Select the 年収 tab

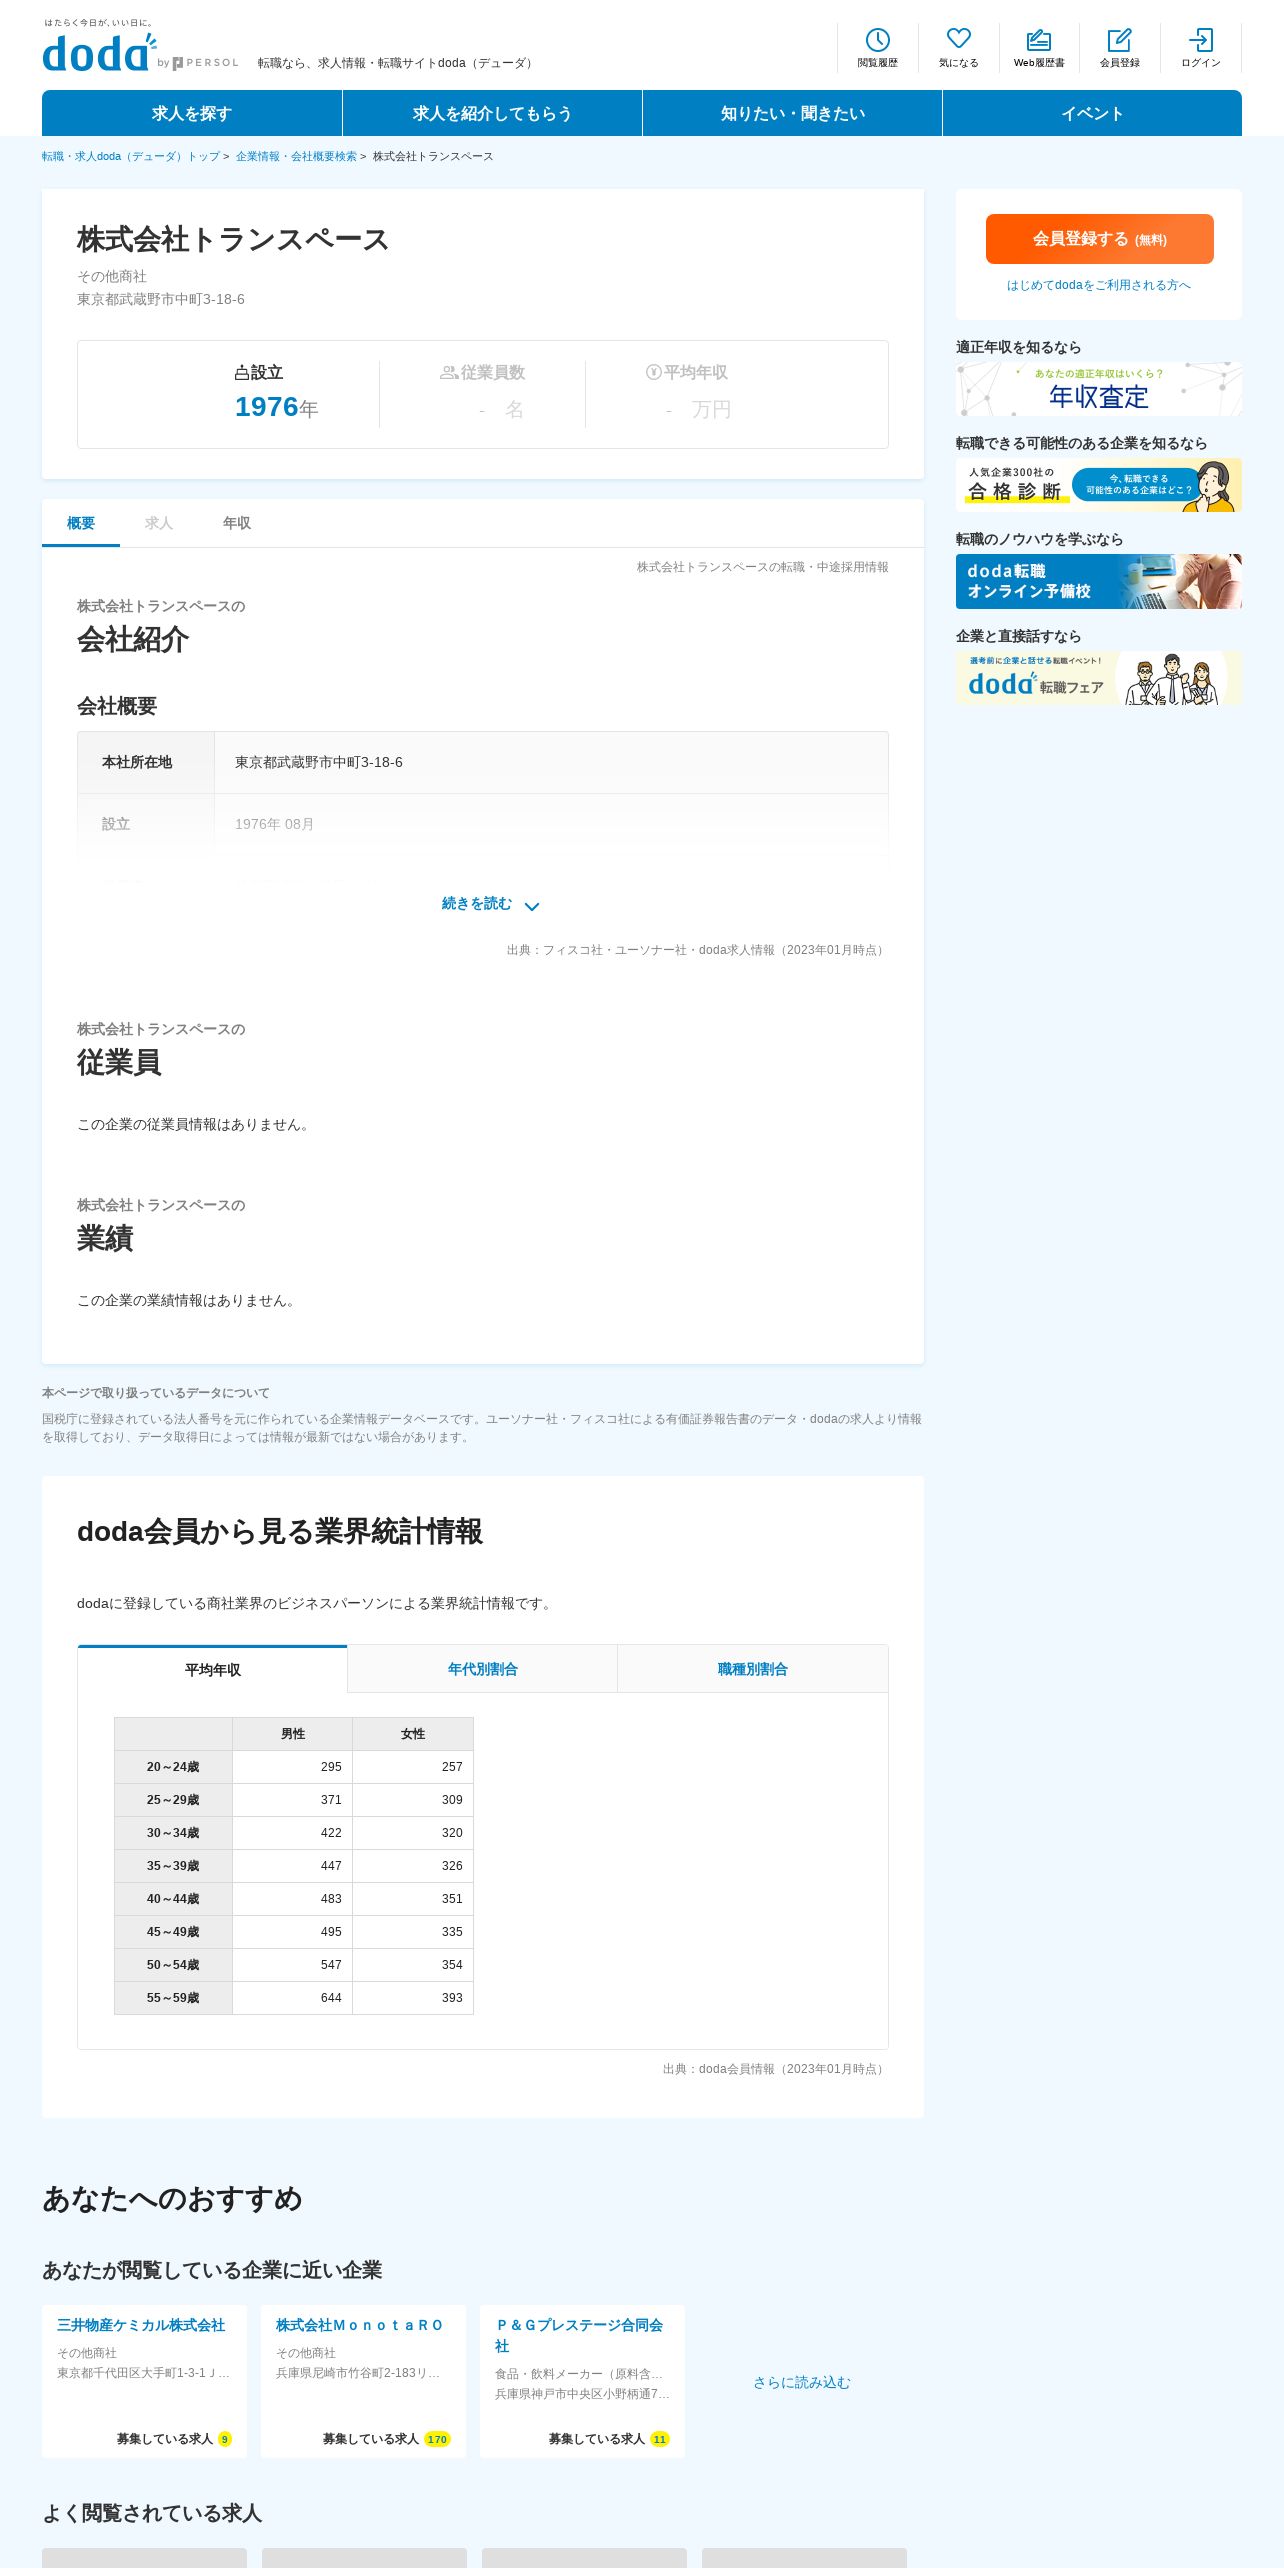point(237,523)
